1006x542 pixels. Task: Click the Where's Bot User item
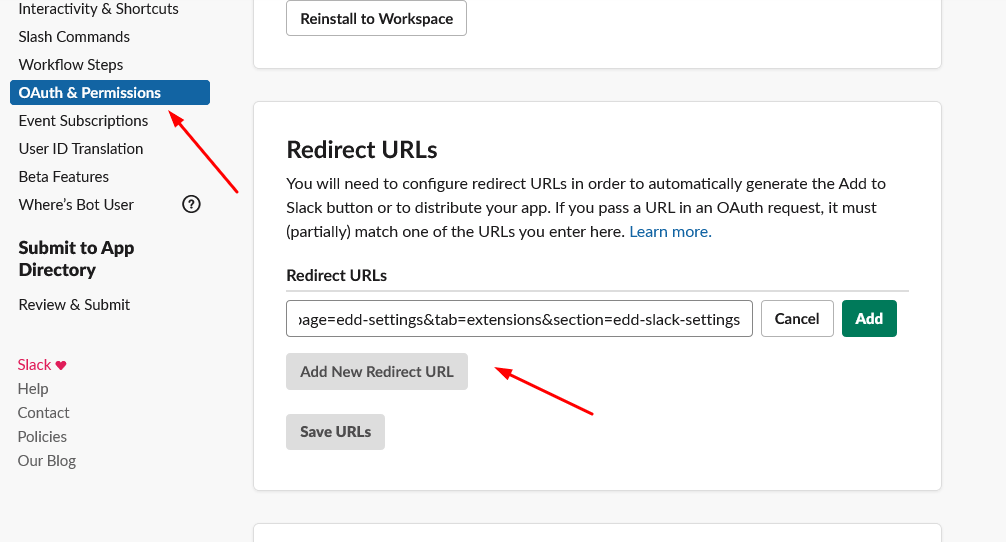click(x=76, y=205)
